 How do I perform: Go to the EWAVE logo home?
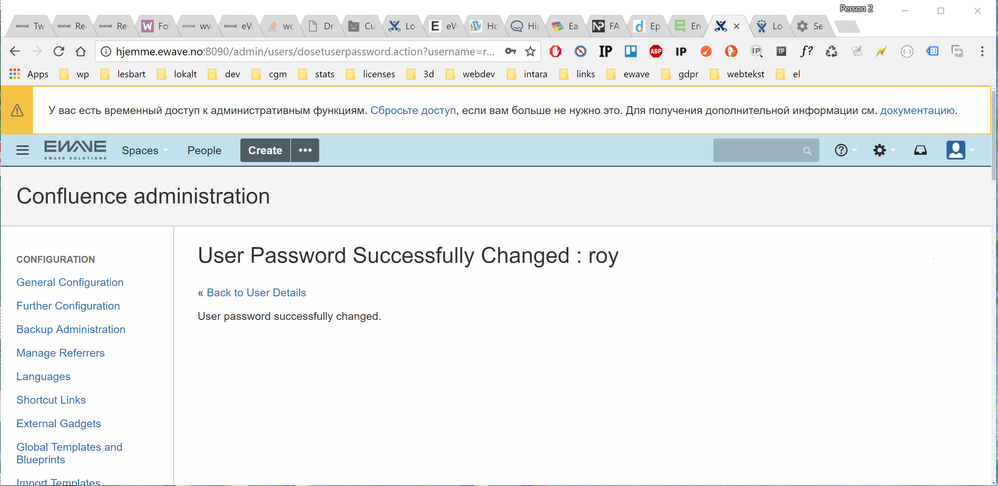point(75,150)
